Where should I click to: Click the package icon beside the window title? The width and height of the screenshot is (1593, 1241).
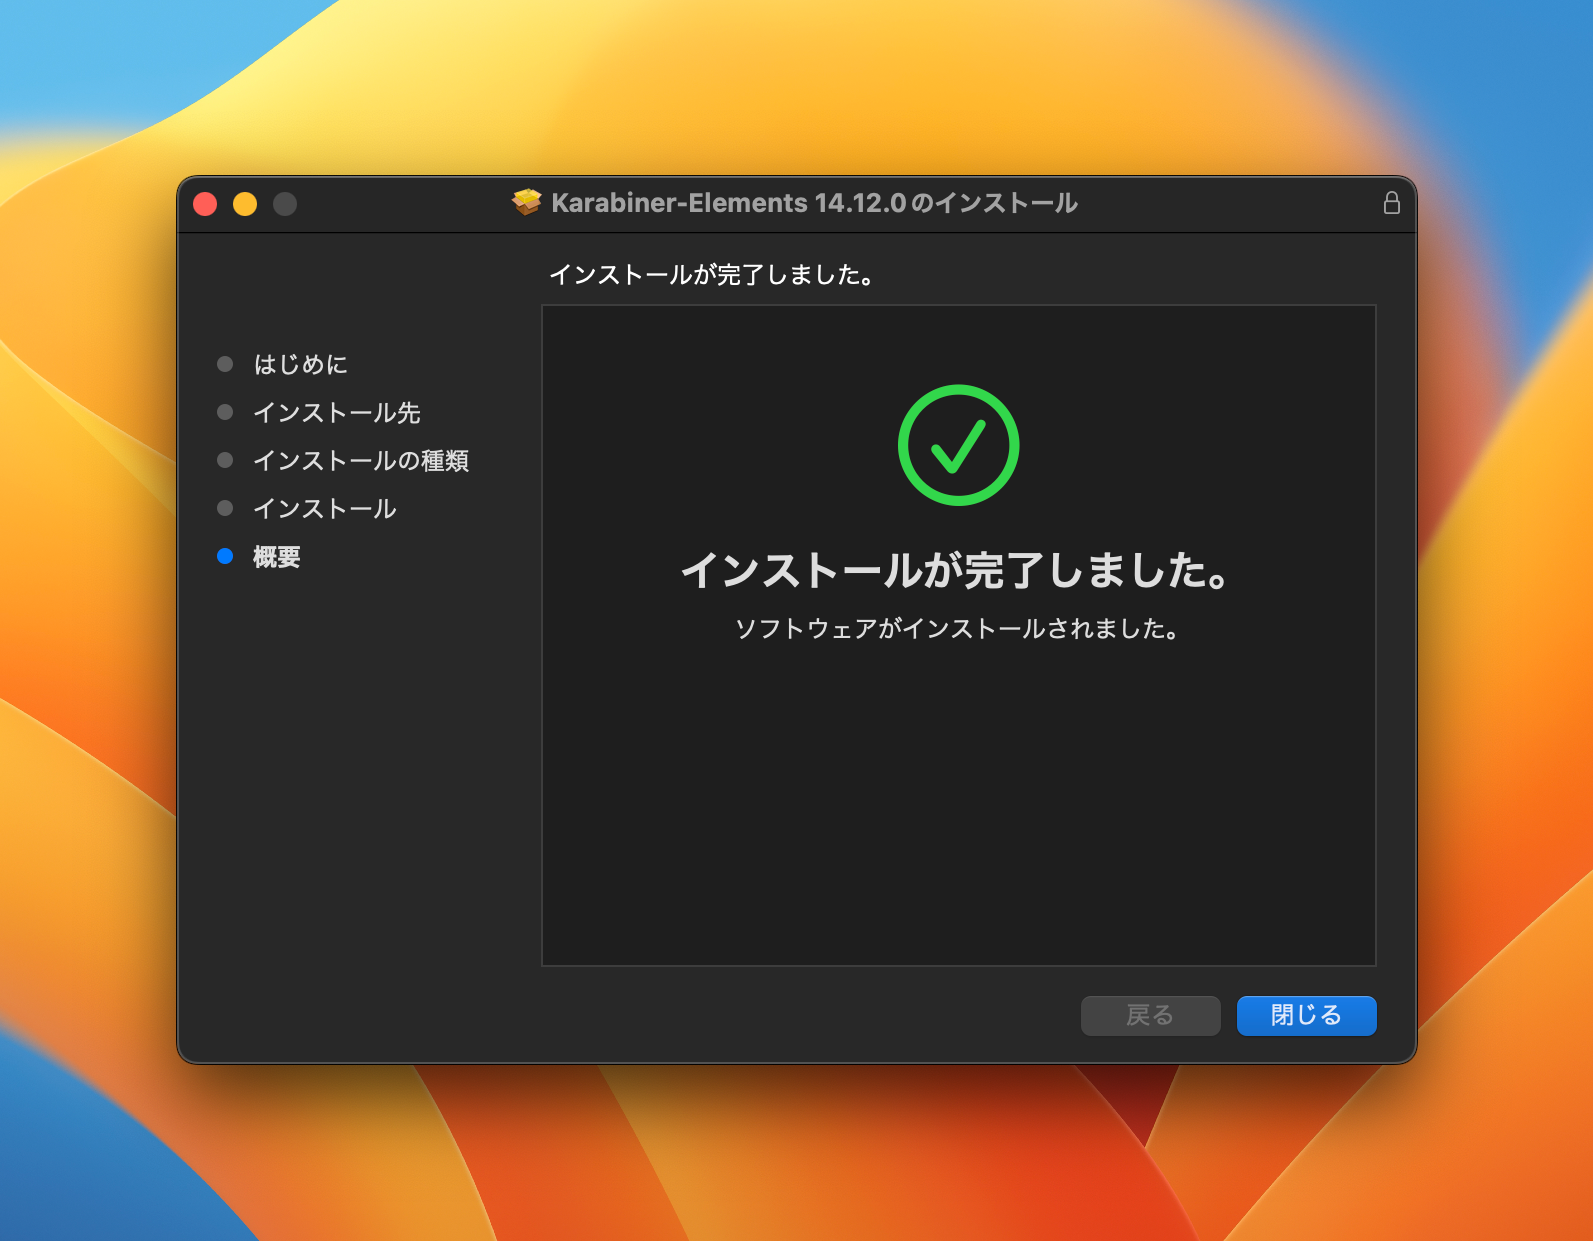click(526, 203)
